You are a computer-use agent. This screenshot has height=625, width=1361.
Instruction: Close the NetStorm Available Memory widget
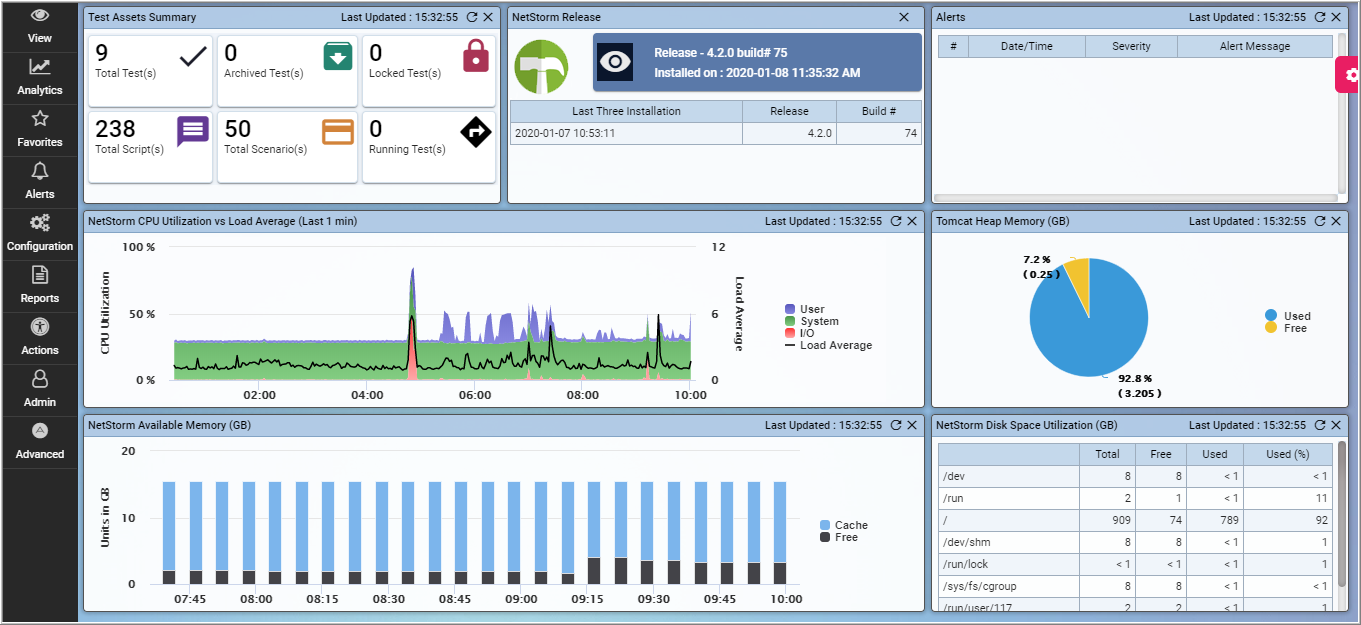pyautogui.click(x=912, y=425)
